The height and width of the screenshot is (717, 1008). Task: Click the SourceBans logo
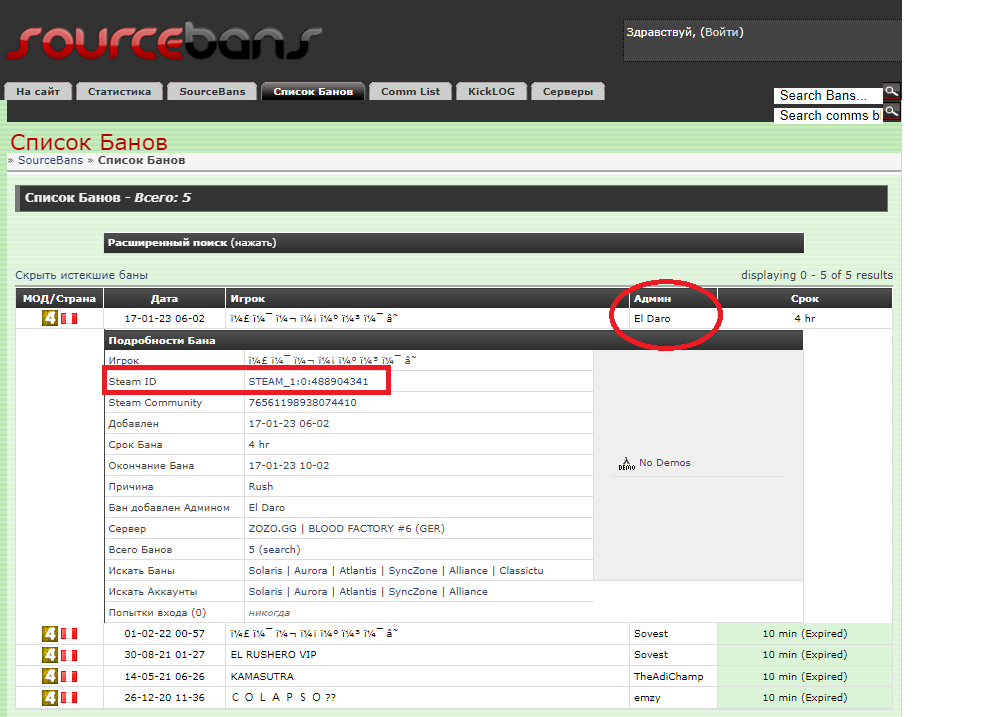[165, 41]
